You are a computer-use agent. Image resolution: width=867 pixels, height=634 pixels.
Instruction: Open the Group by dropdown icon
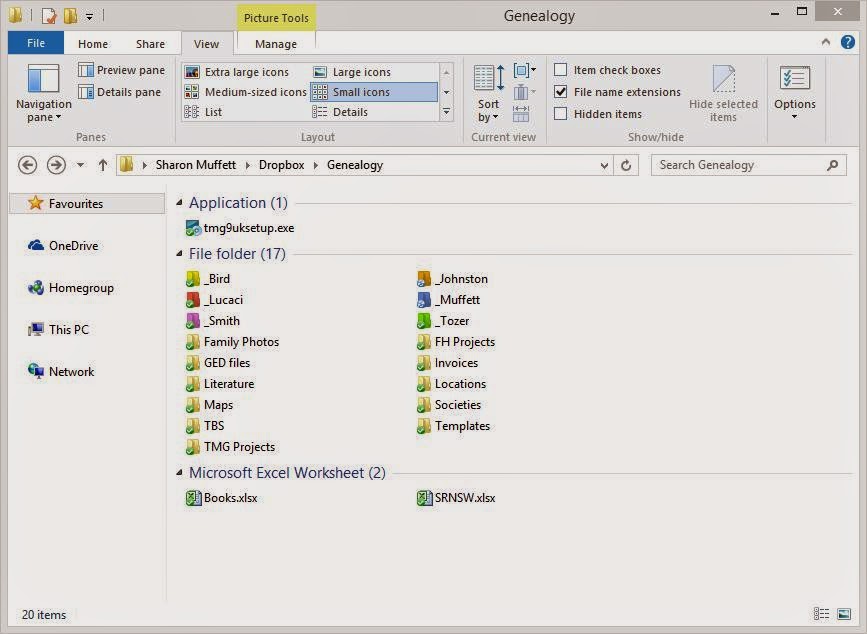524,70
